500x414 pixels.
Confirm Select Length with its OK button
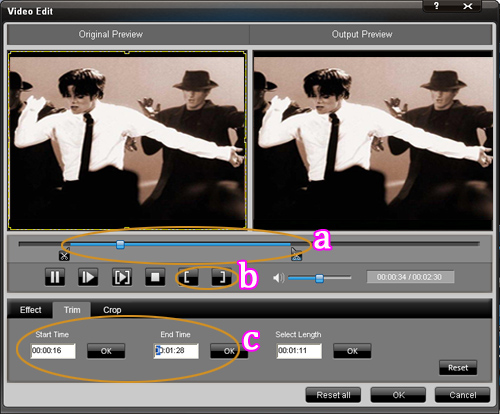352,351
